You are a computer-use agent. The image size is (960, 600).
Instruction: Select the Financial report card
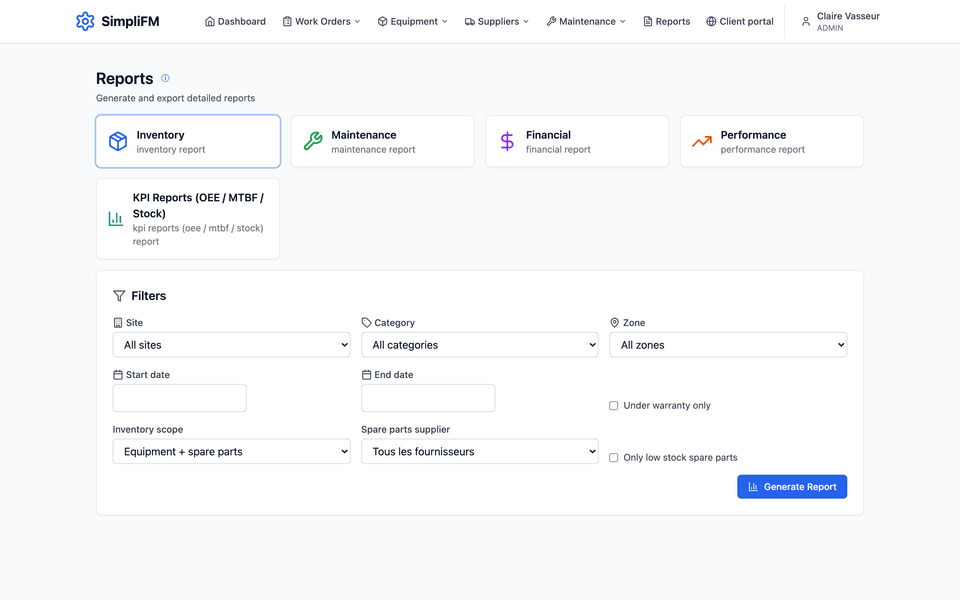click(x=577, y=141)
